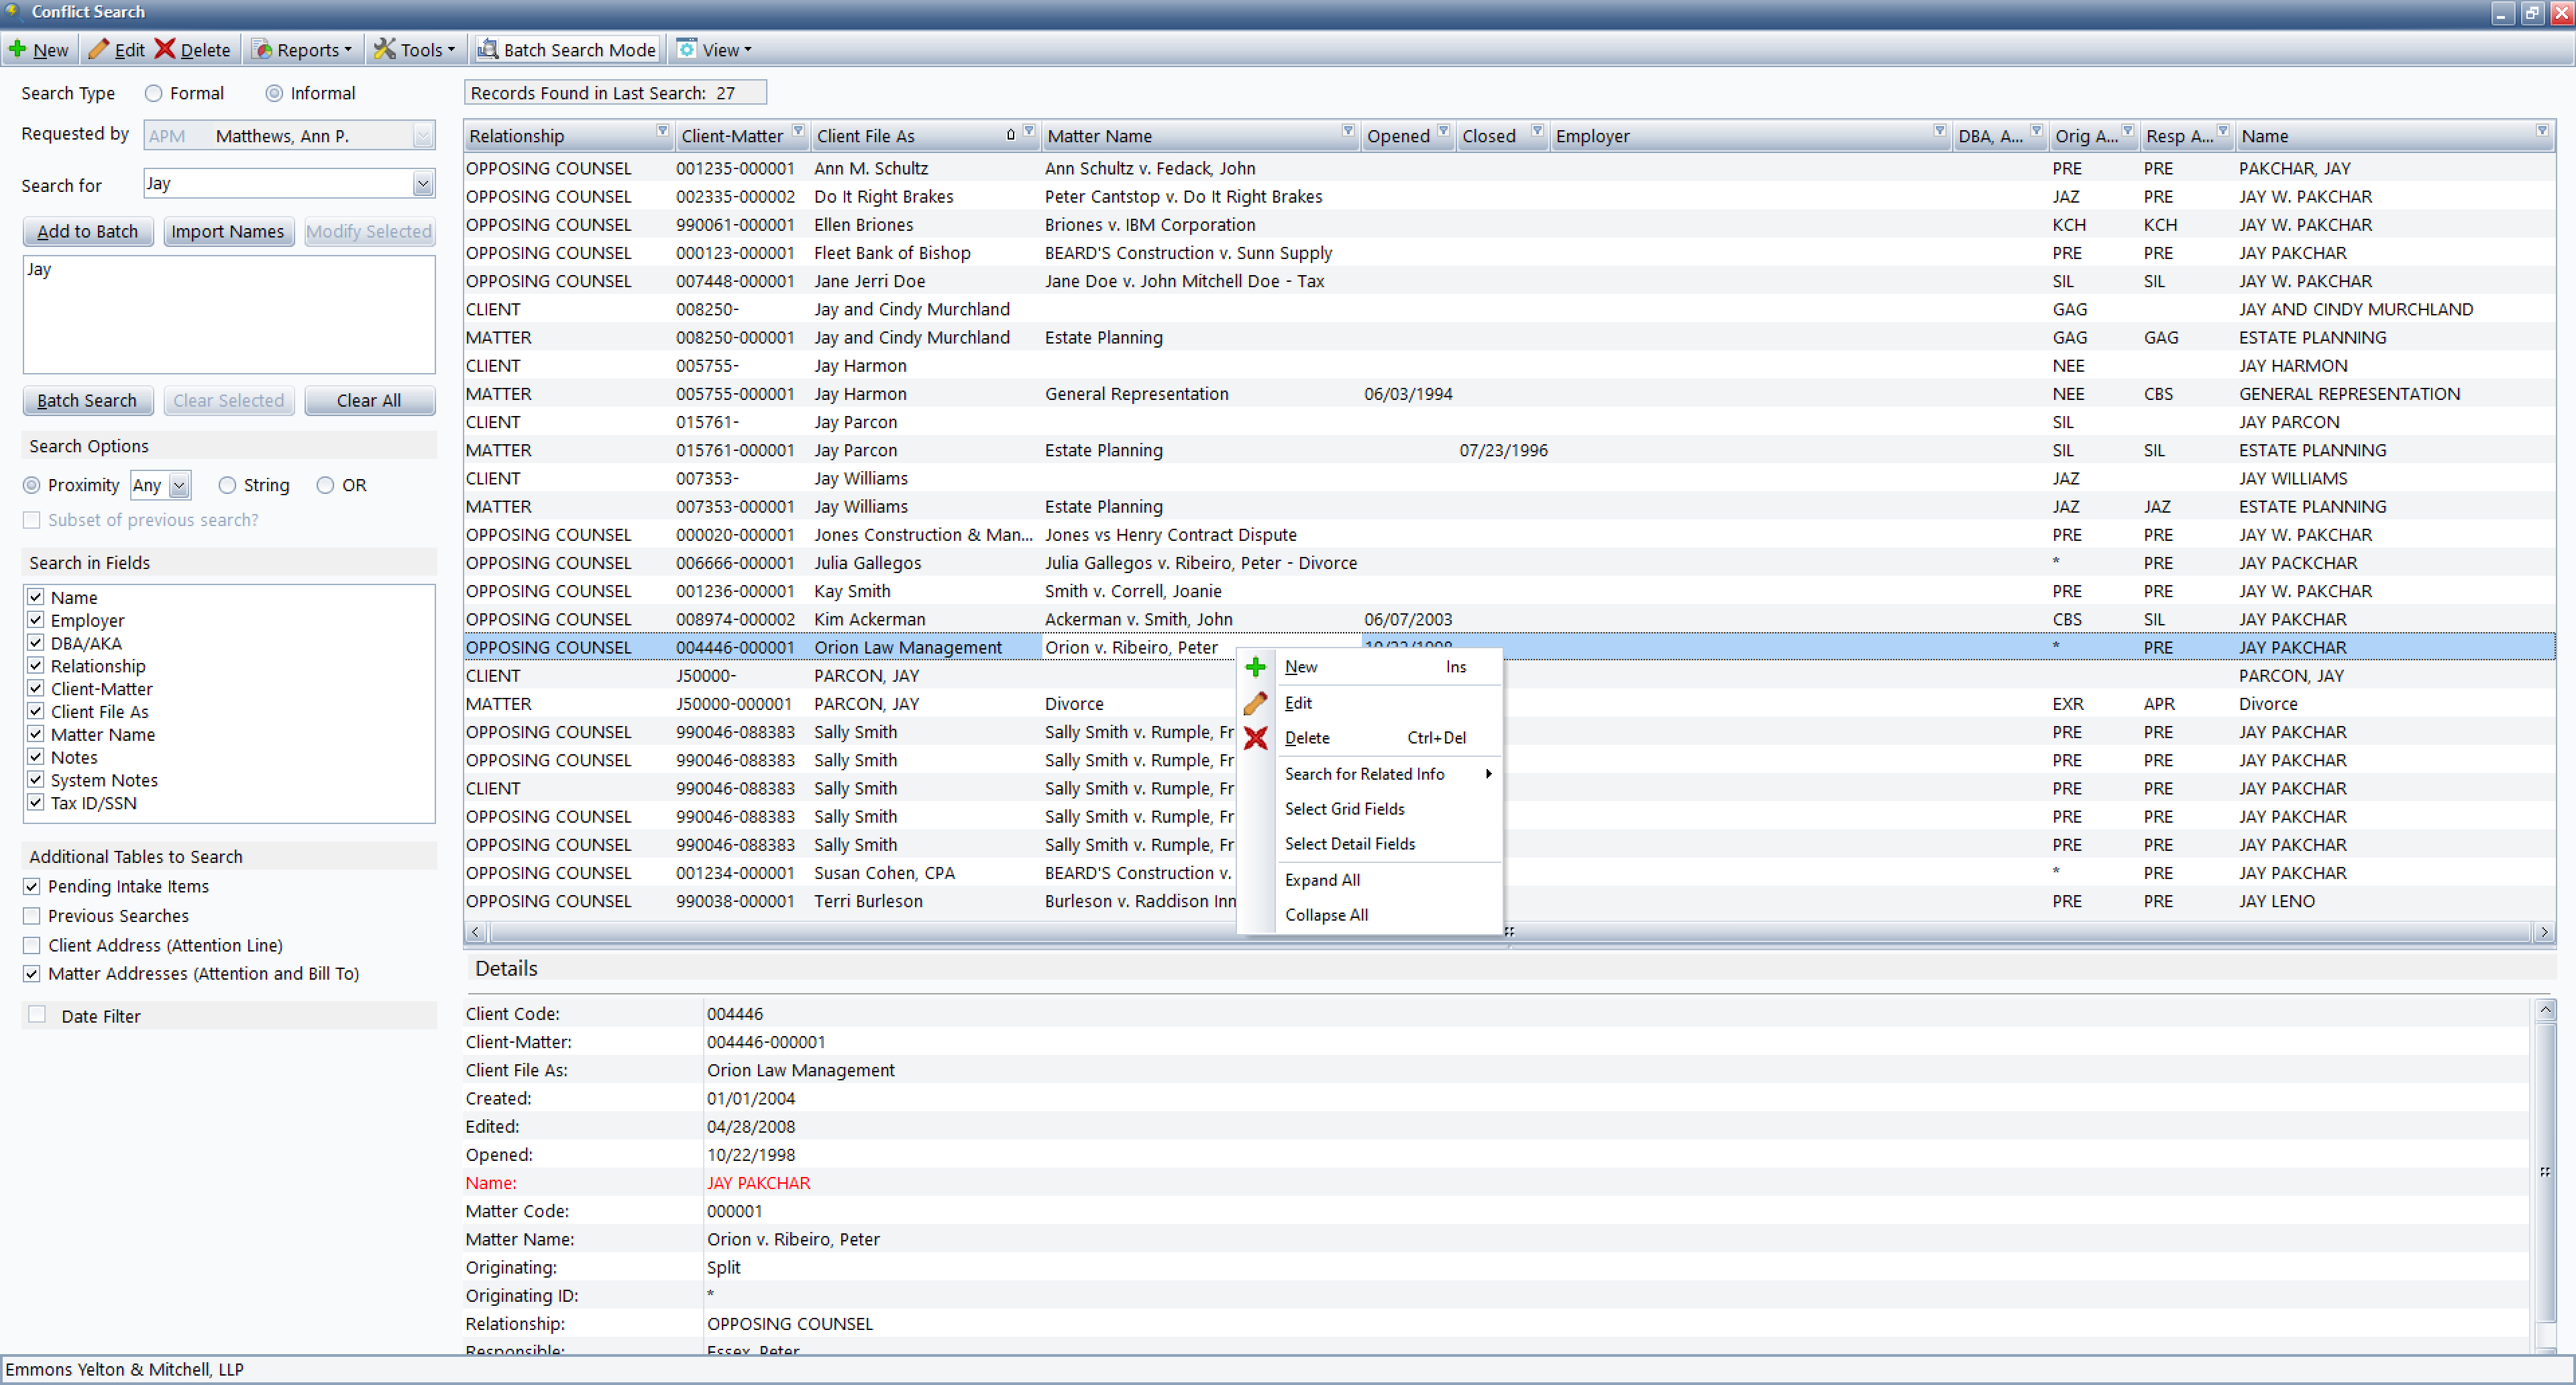The height and width of the screenshot is (1385, 2576).
Task: Open Search for dropdown arrow
Action: point(423,184)
